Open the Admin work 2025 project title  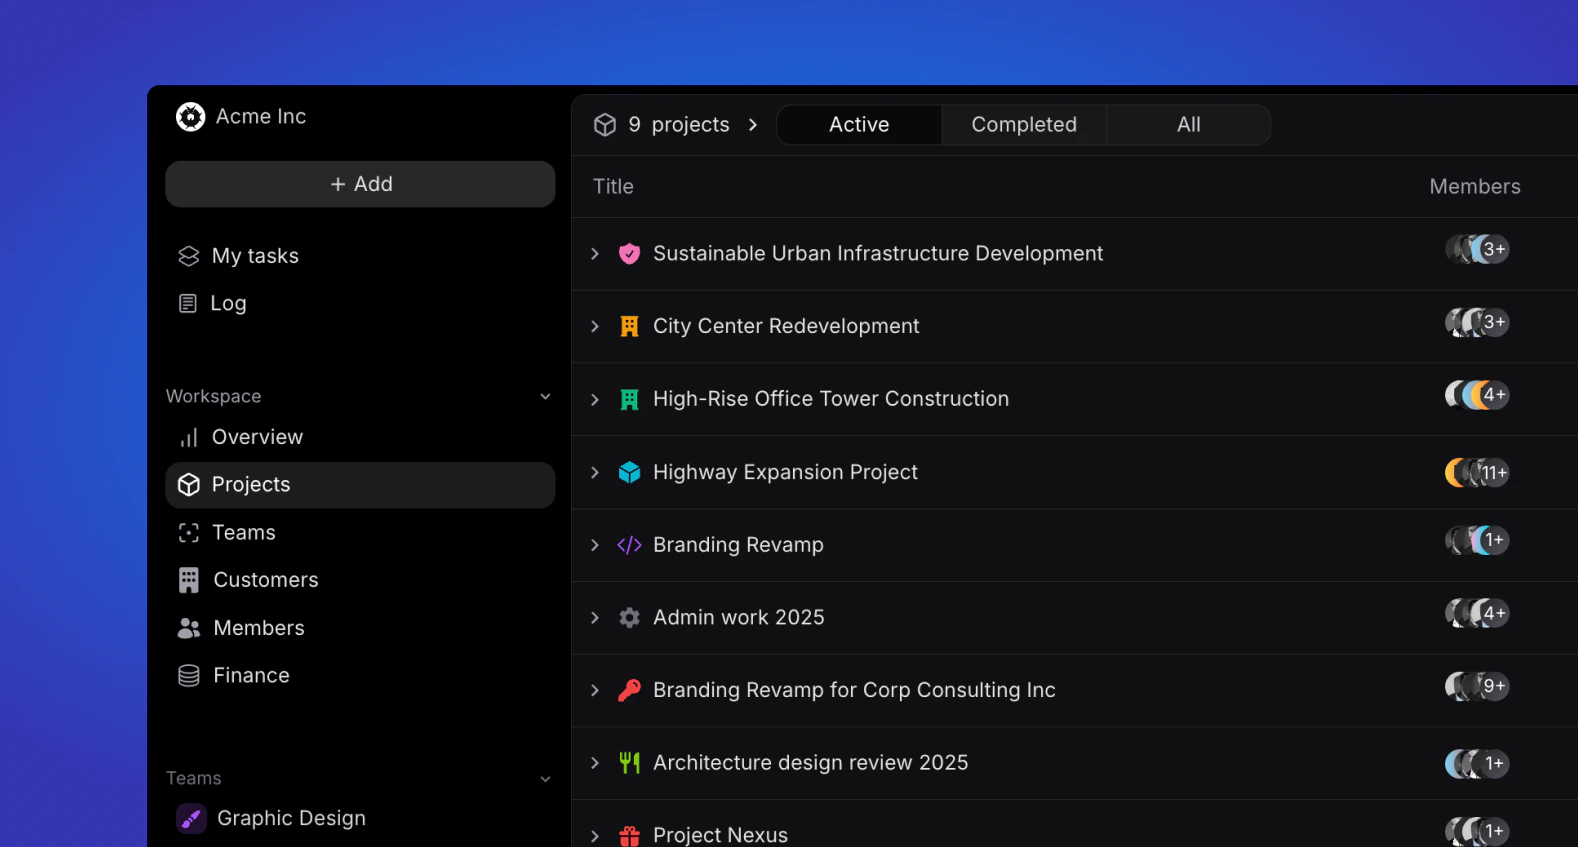[739, 618]
